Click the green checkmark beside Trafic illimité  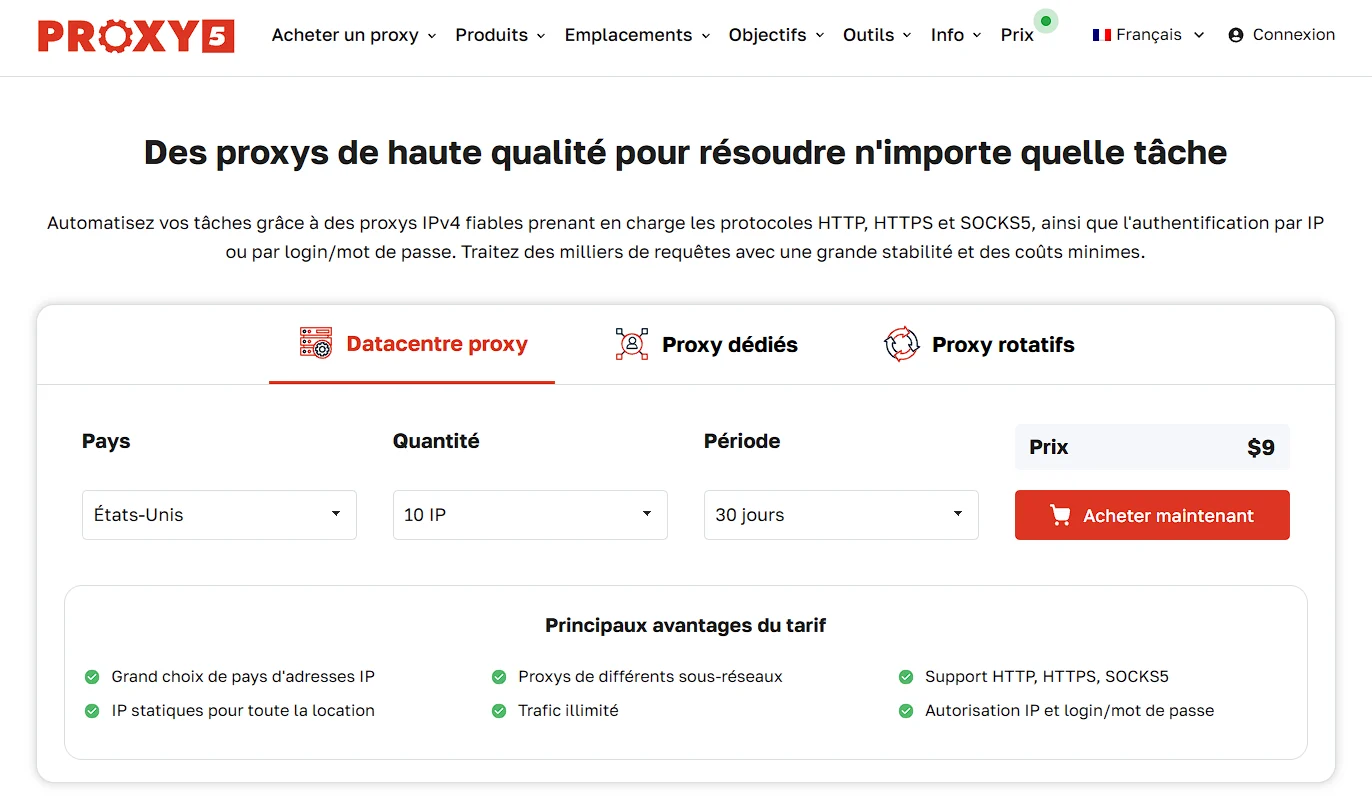(x=499, y=711)
